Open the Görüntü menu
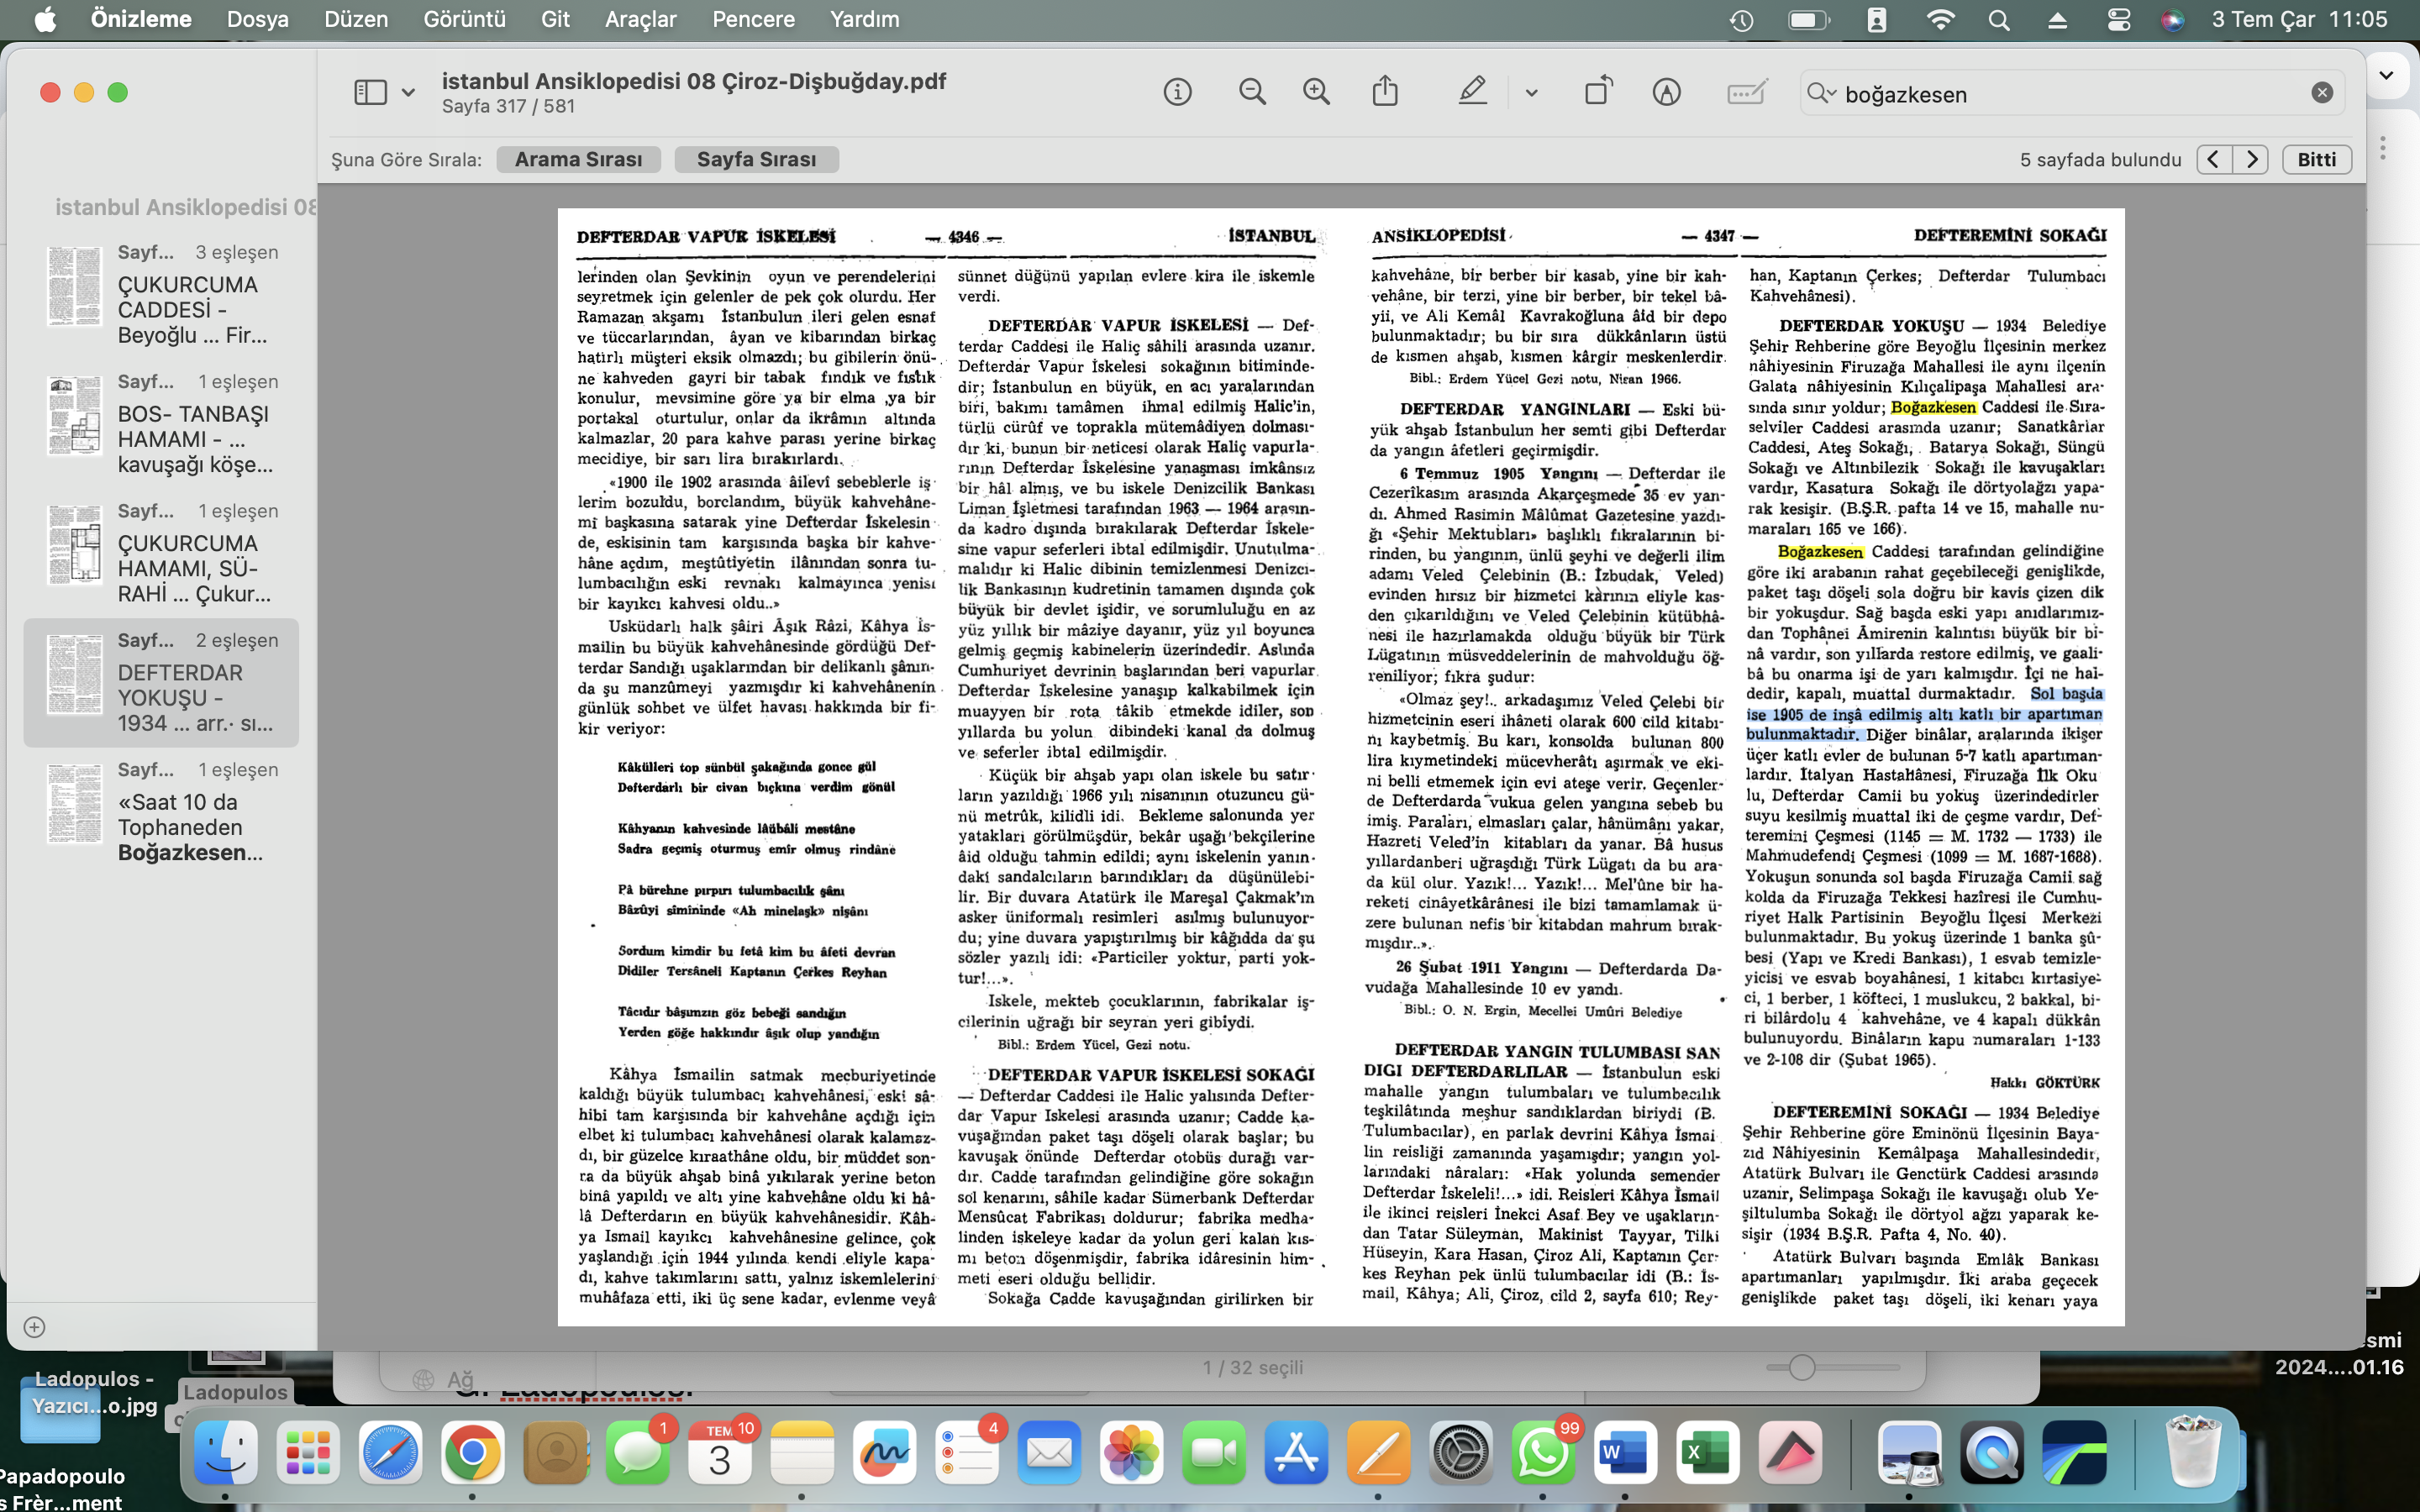This screenshot has width=2420, height=1512. [464, 19]
